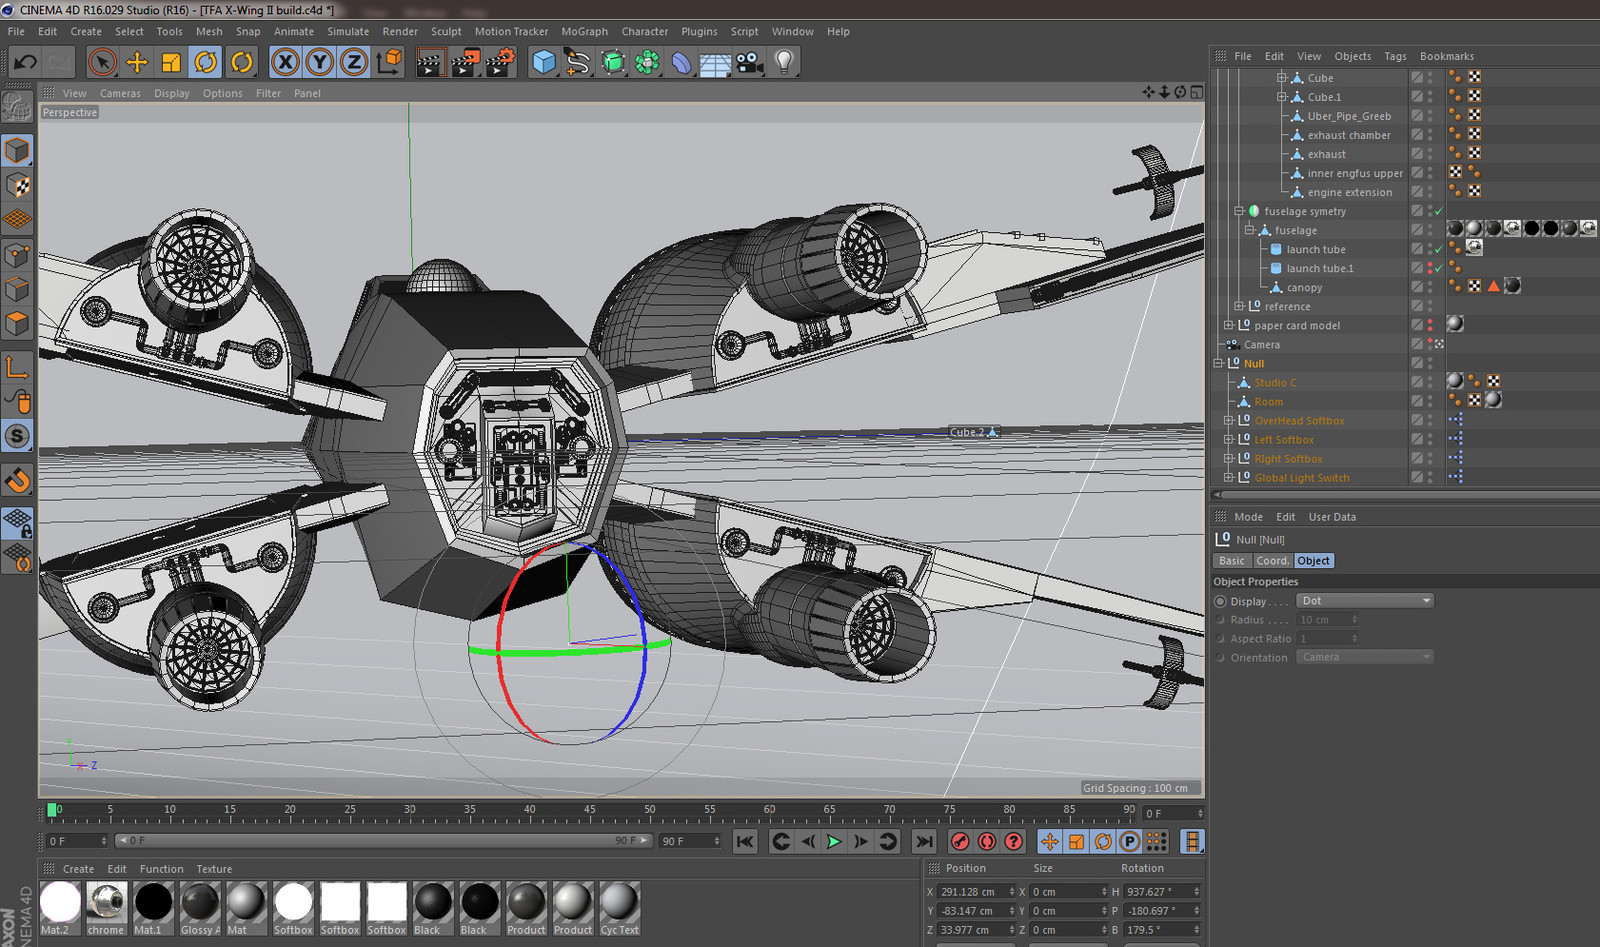Toggle Y axis lock
This screenshot has width=1600, height=947.
point(319,62)
